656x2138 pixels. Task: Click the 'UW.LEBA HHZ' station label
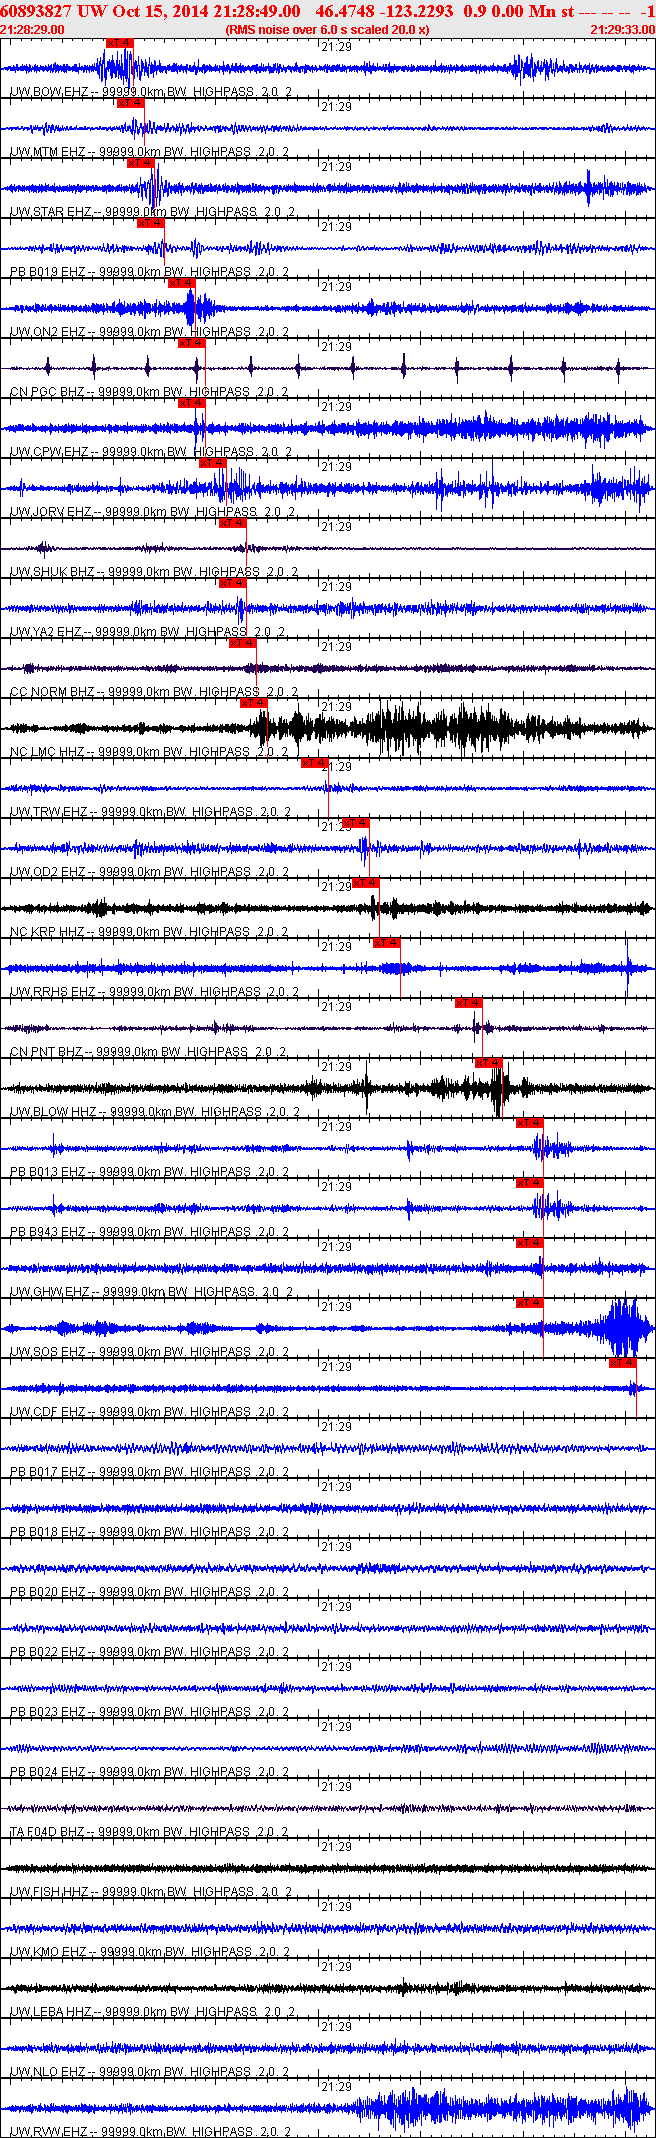(50, 2012)
